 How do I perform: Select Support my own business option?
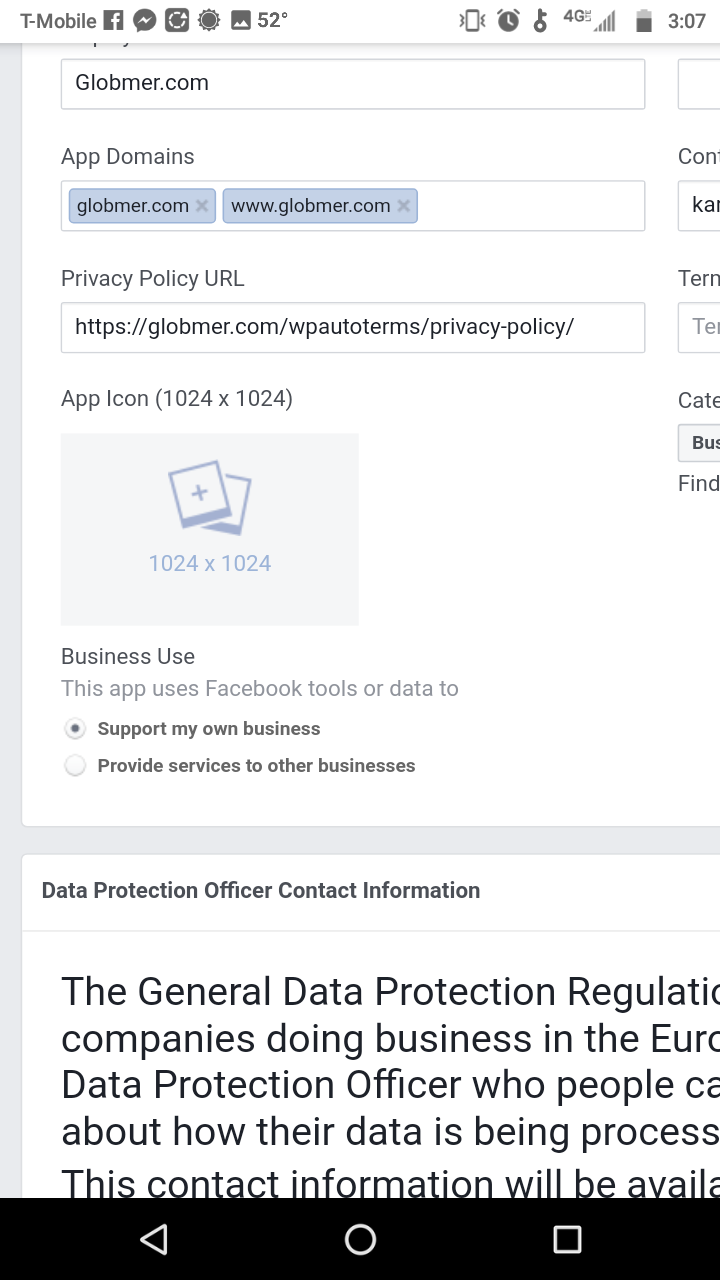[x=75, y=729]
